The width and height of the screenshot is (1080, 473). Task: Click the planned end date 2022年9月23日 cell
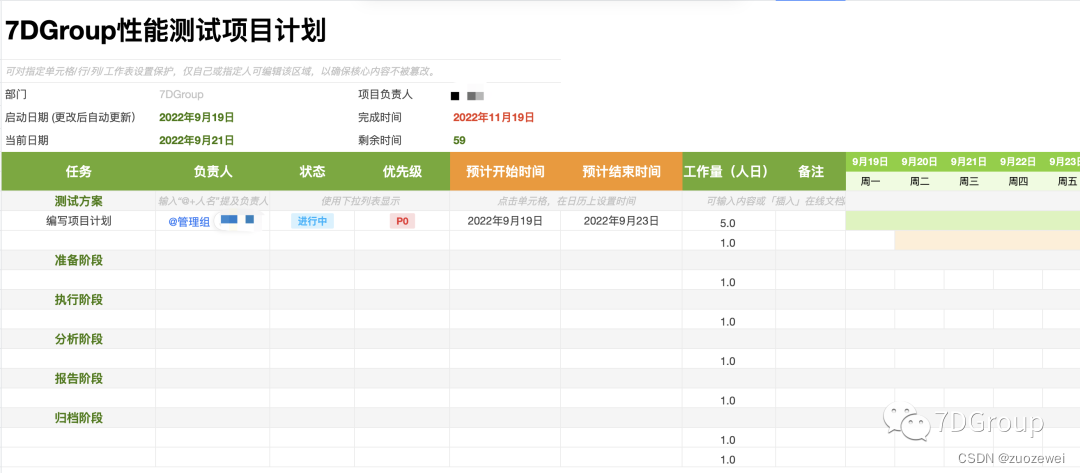(x=621, y=221)
